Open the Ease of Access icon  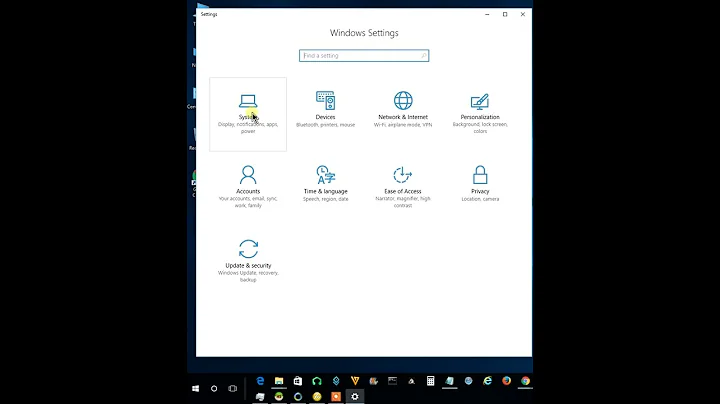point(403,175)
